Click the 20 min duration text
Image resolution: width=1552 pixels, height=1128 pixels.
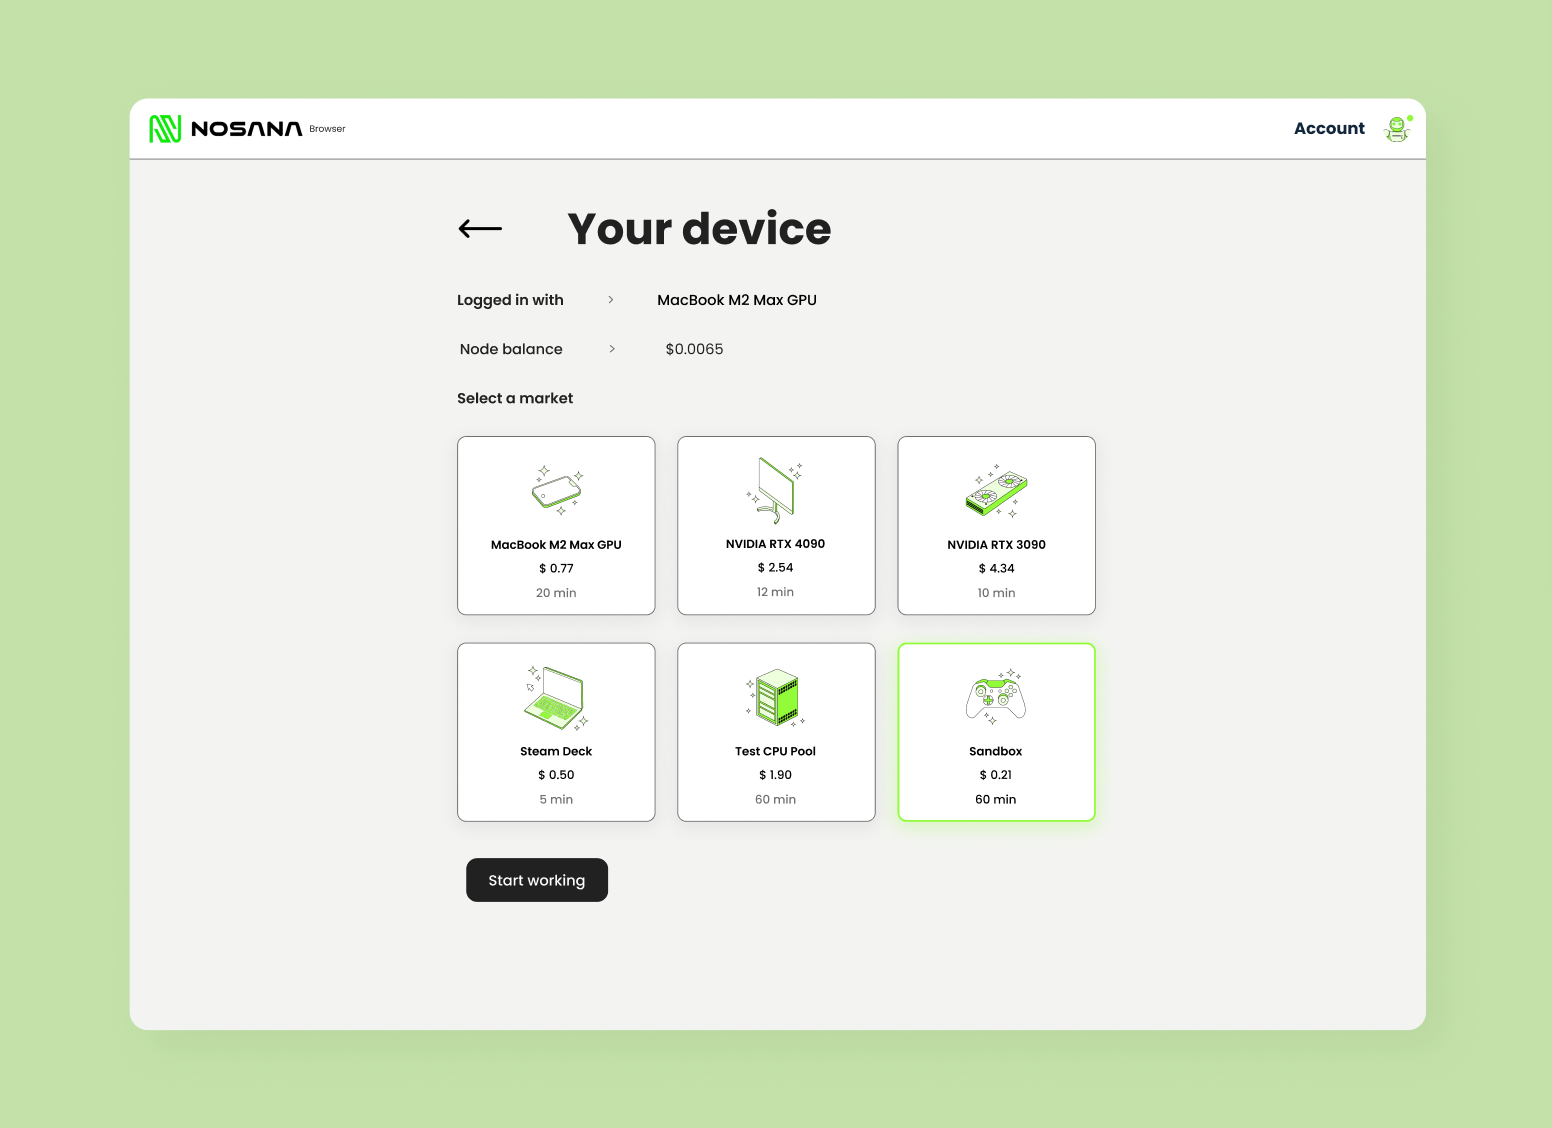(x=556, y=593)
